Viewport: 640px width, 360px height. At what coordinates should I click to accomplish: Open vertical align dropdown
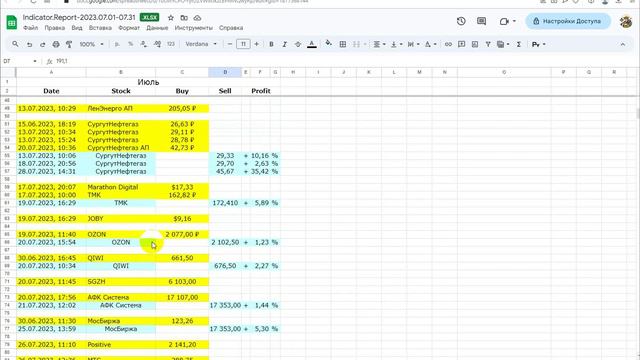[x=396, y=44]
